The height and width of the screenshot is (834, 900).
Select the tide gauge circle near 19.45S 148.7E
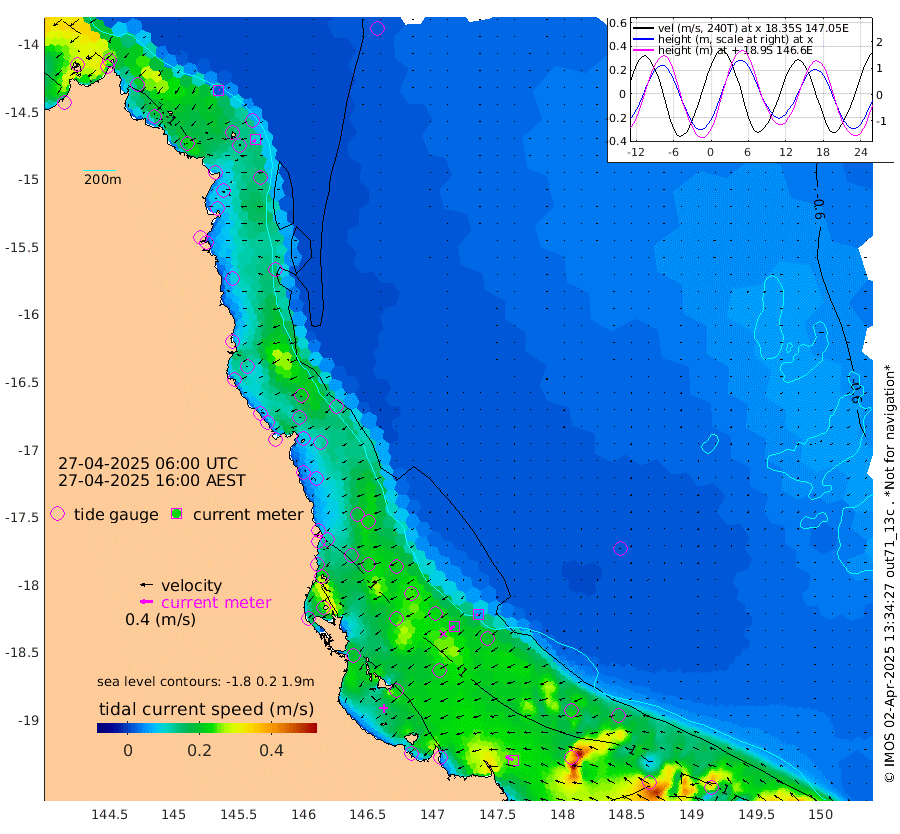(x=649, y=782)
